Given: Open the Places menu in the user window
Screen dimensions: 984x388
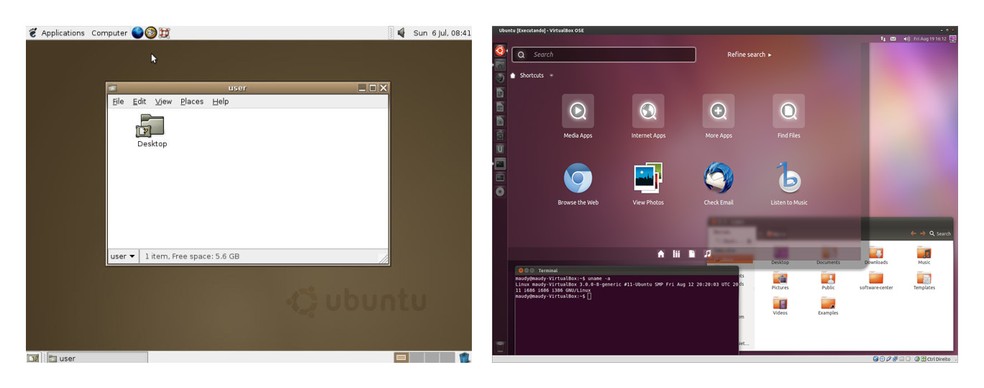Looking at the screenshot, I should point(191,101).
